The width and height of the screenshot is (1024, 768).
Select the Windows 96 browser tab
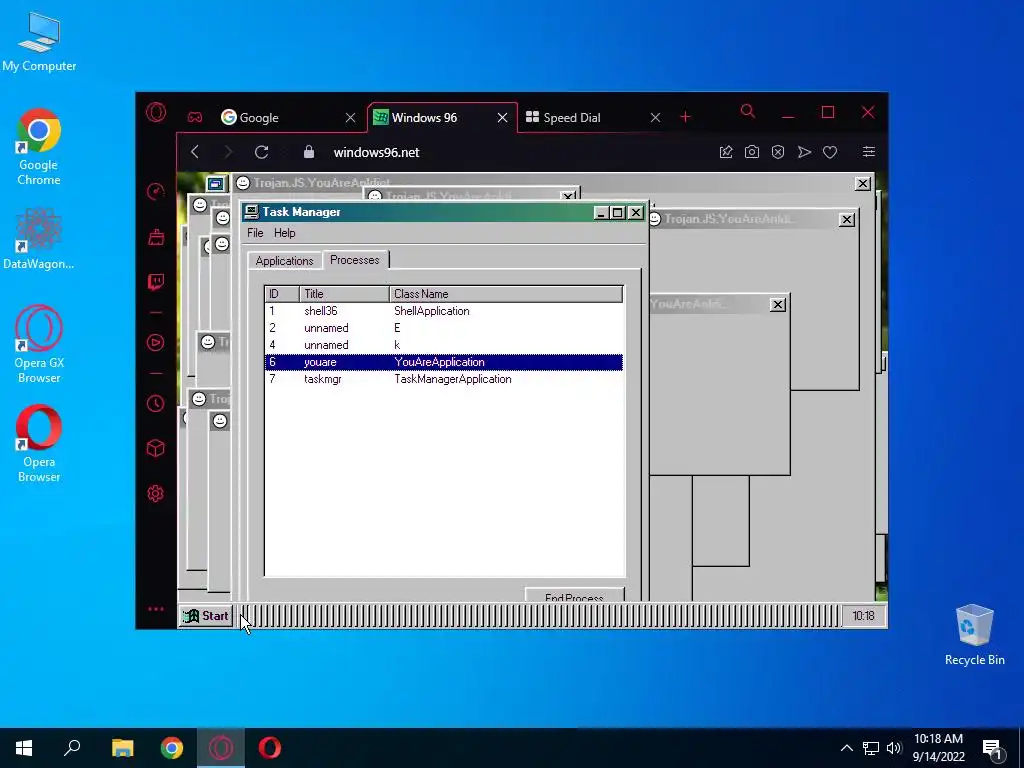443,118
